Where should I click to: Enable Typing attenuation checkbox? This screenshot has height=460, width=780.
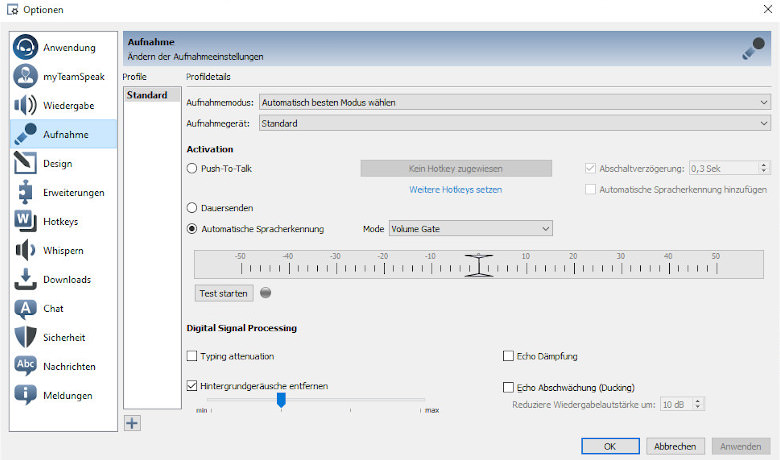pyautogui.click(x=192, y=356)
